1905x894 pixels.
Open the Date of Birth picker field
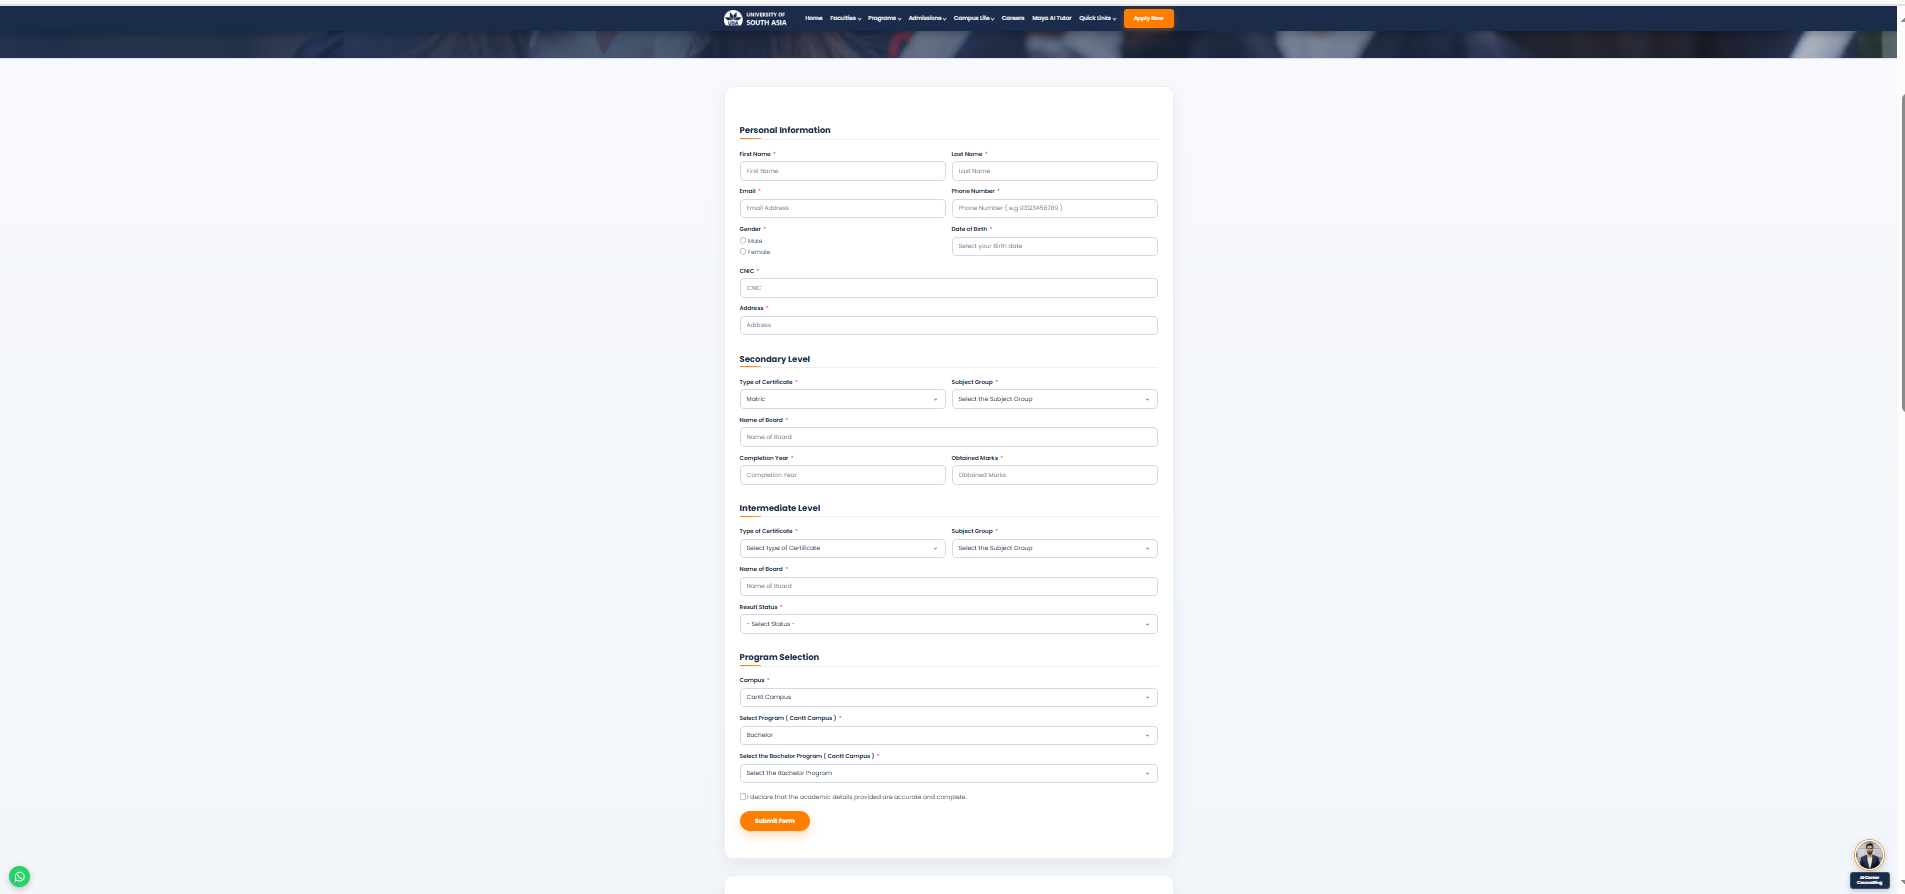(1054, 246)
